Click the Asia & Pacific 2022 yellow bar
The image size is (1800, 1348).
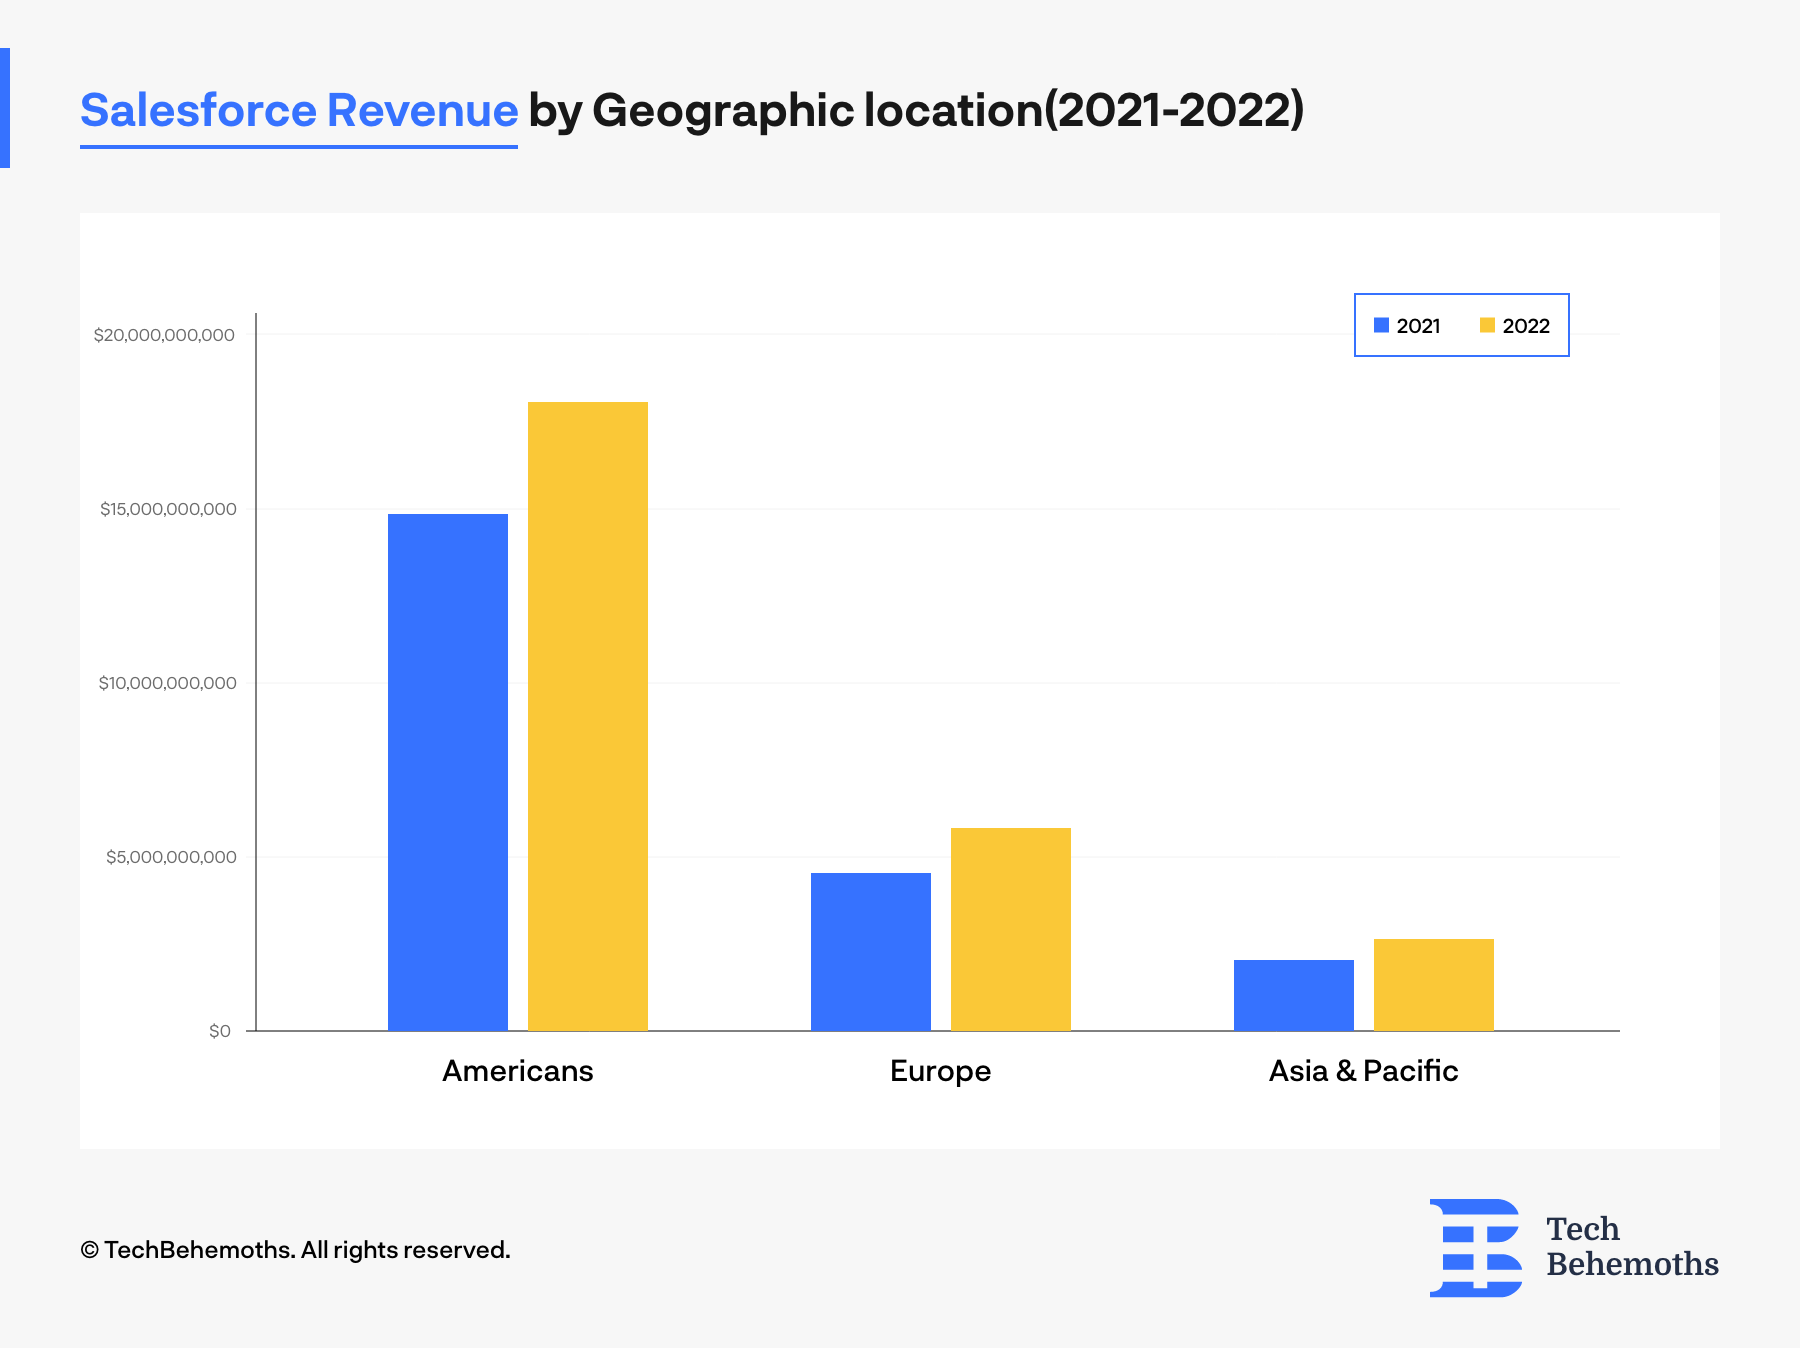click(x=1434, y=985)
